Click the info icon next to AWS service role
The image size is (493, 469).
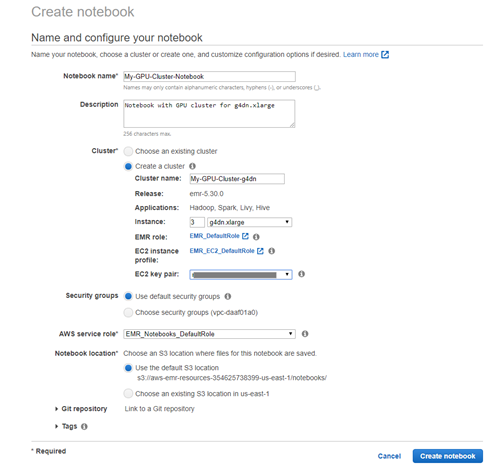point(305,334)
